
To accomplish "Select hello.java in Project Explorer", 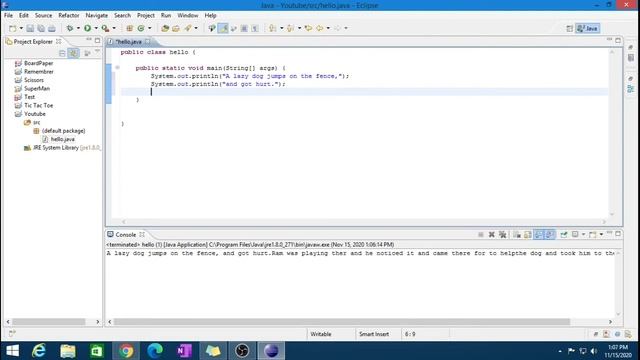I will click(62, 139).
